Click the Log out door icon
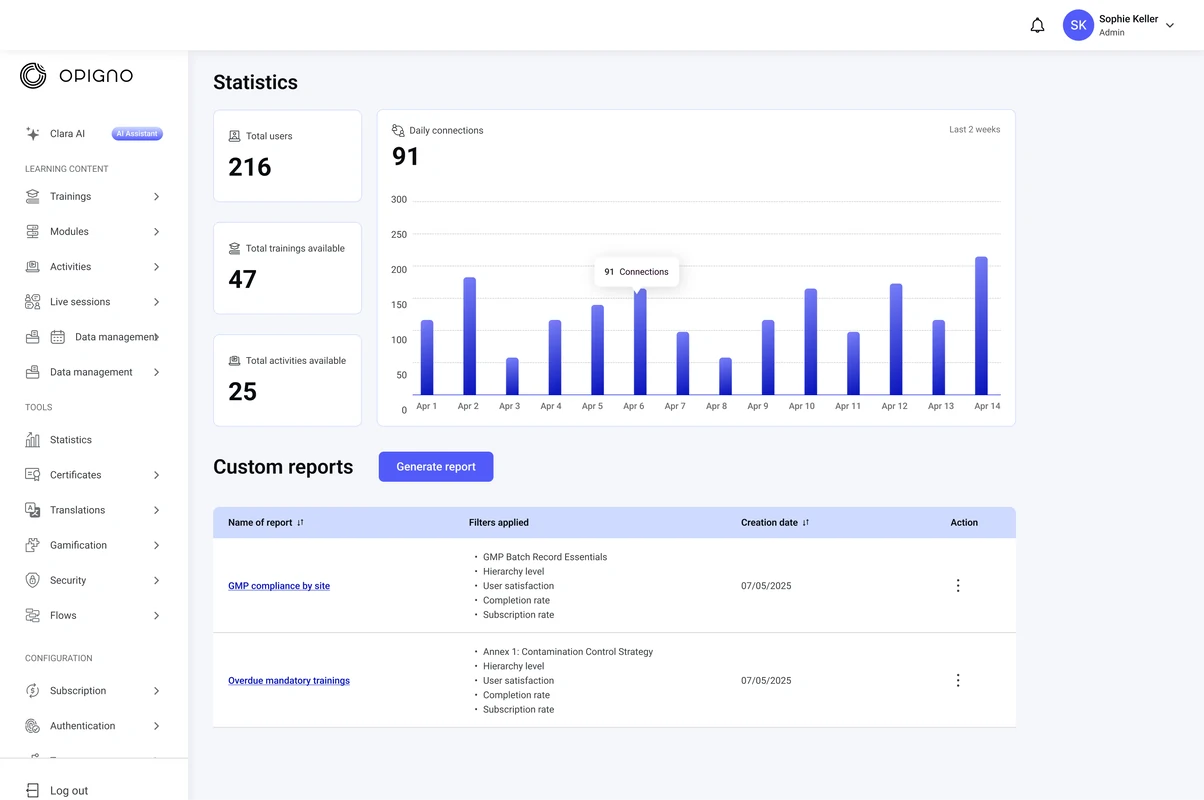Viewport: 1204px width, 800px height. pos(33,790)
